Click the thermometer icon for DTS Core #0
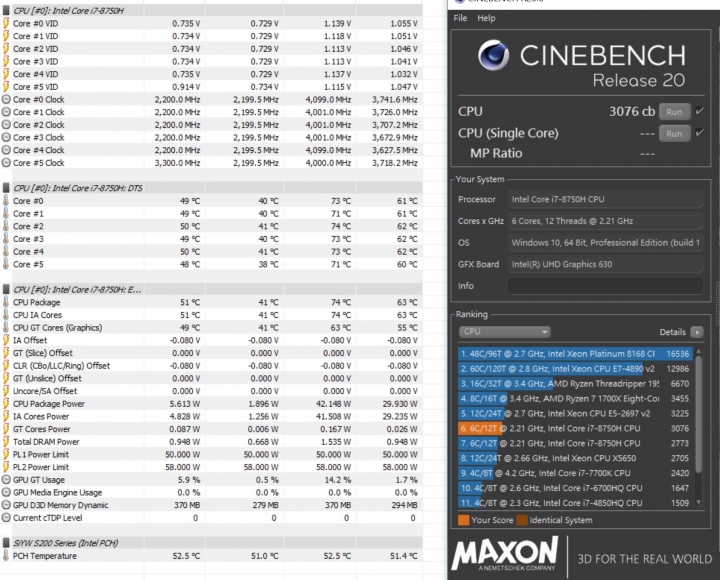Viewport: 720px width, 580px height. [6, 201]
